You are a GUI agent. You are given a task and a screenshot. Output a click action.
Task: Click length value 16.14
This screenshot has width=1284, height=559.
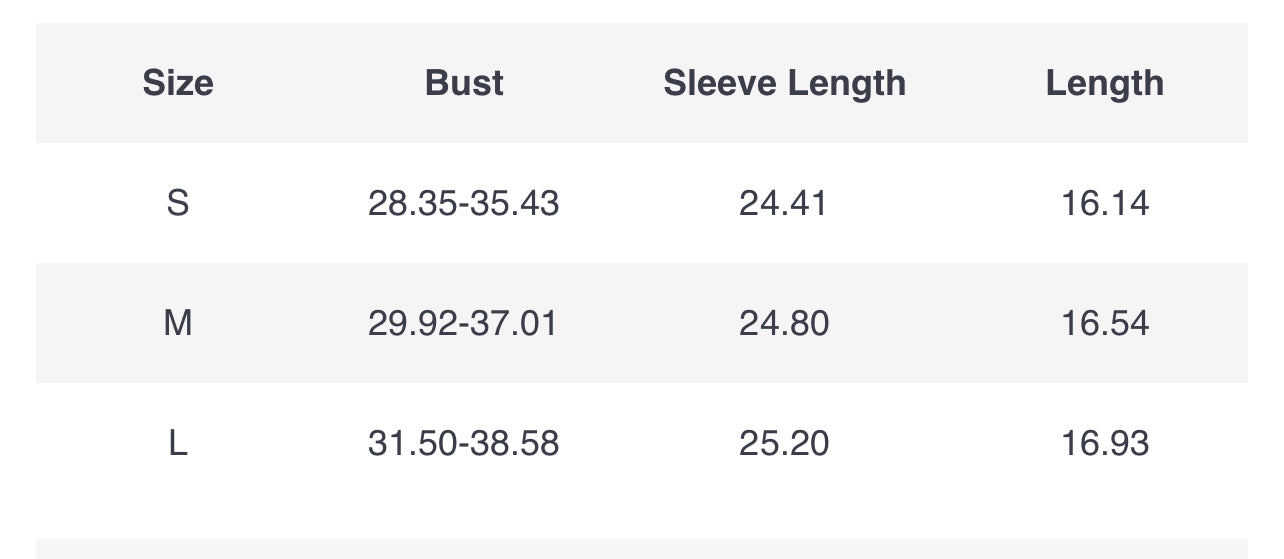pos(1105,203)
